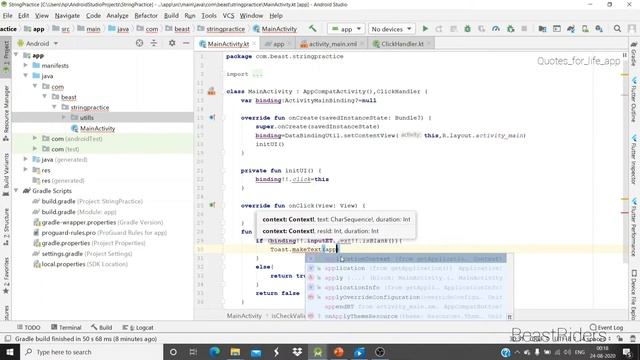Screen dimensions: 640x360
Task: Open the Mail app on the taskbar
Action: (256, 352)
